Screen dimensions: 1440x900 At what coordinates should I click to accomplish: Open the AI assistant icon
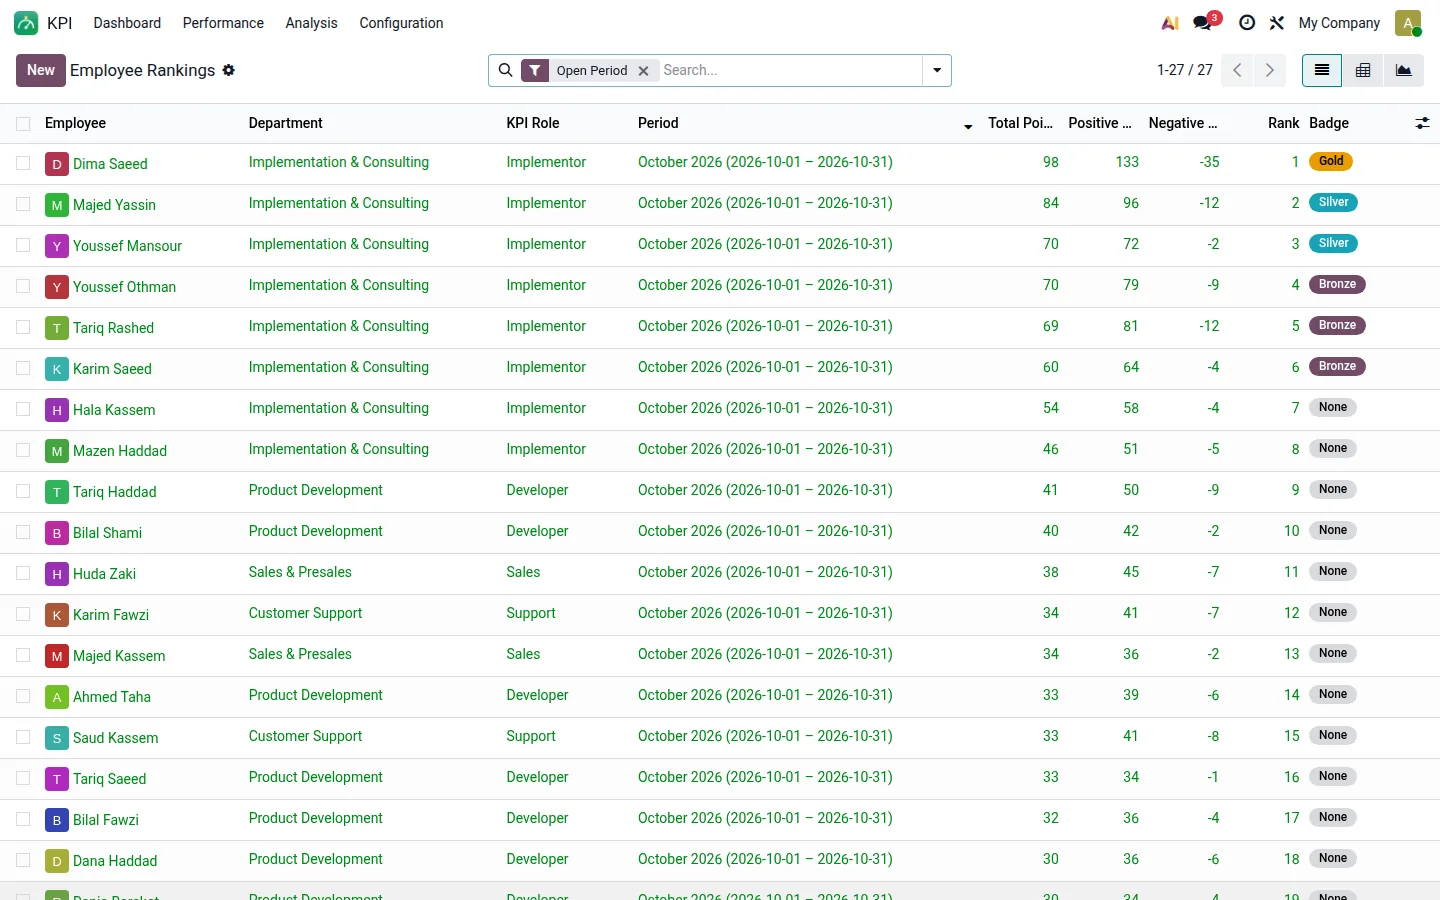[x=1169, y=23]
